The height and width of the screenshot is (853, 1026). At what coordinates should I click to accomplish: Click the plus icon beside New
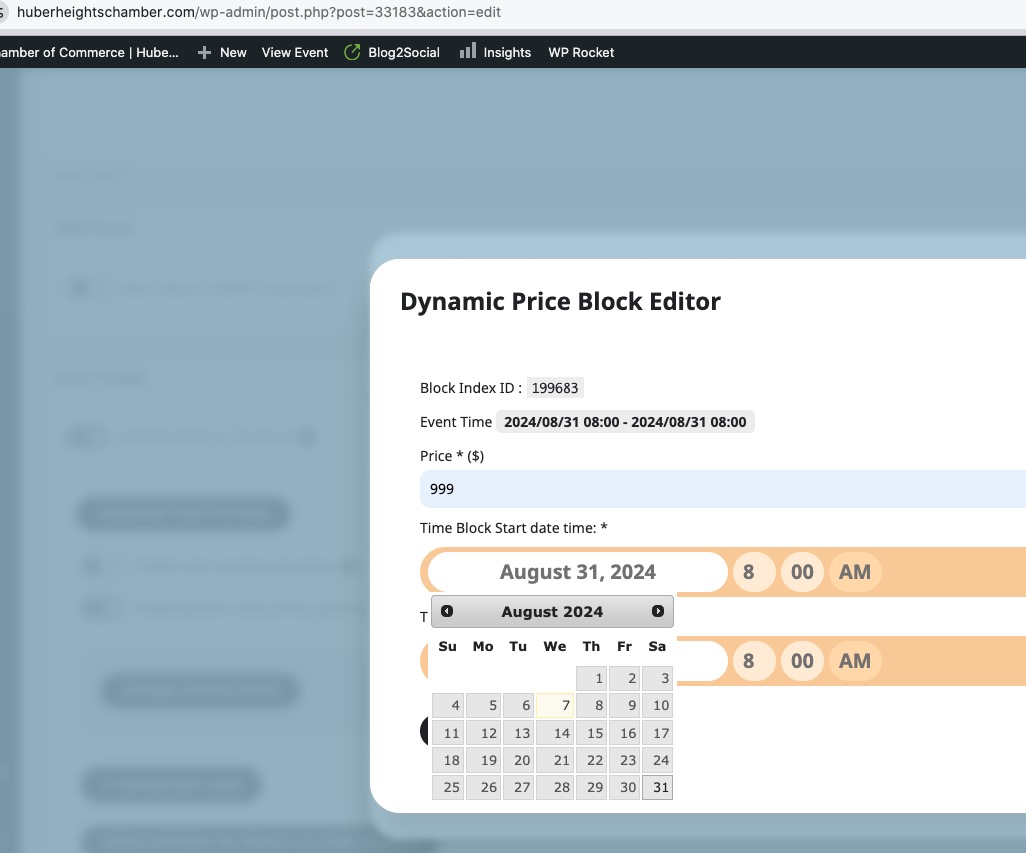click(204, 52)
